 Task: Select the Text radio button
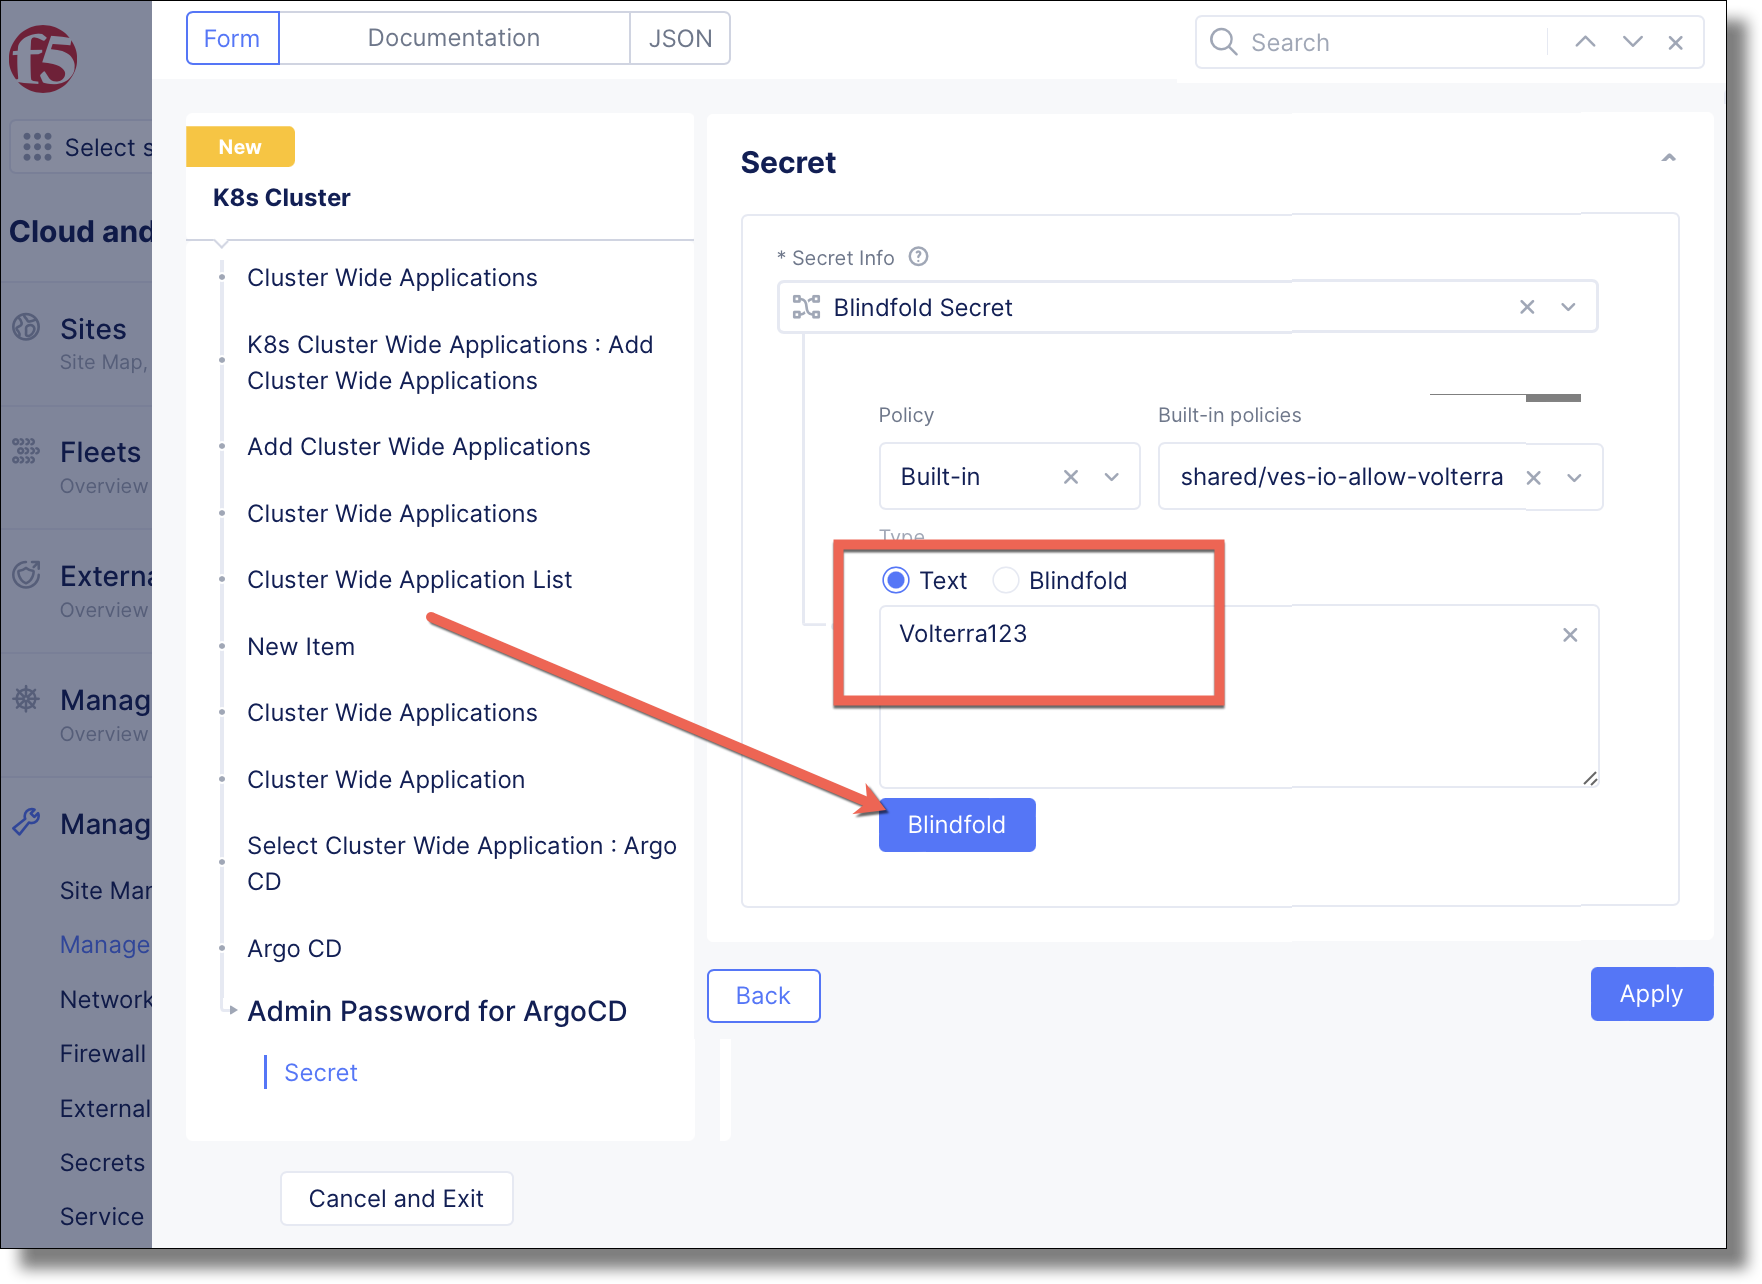(896, 580)
